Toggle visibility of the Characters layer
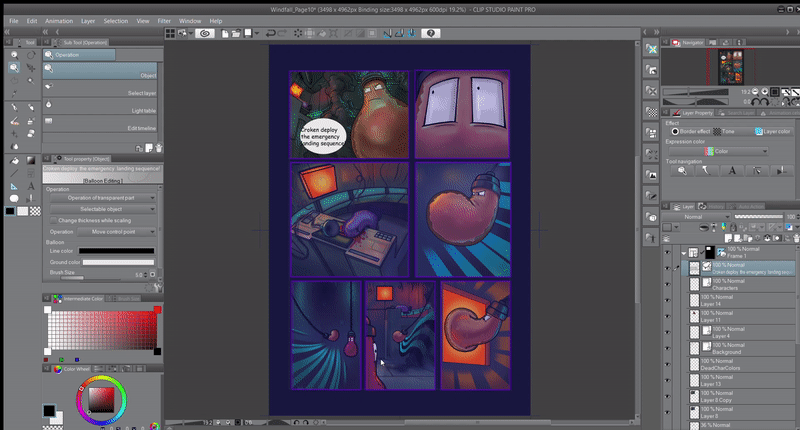 click(667, 286)
